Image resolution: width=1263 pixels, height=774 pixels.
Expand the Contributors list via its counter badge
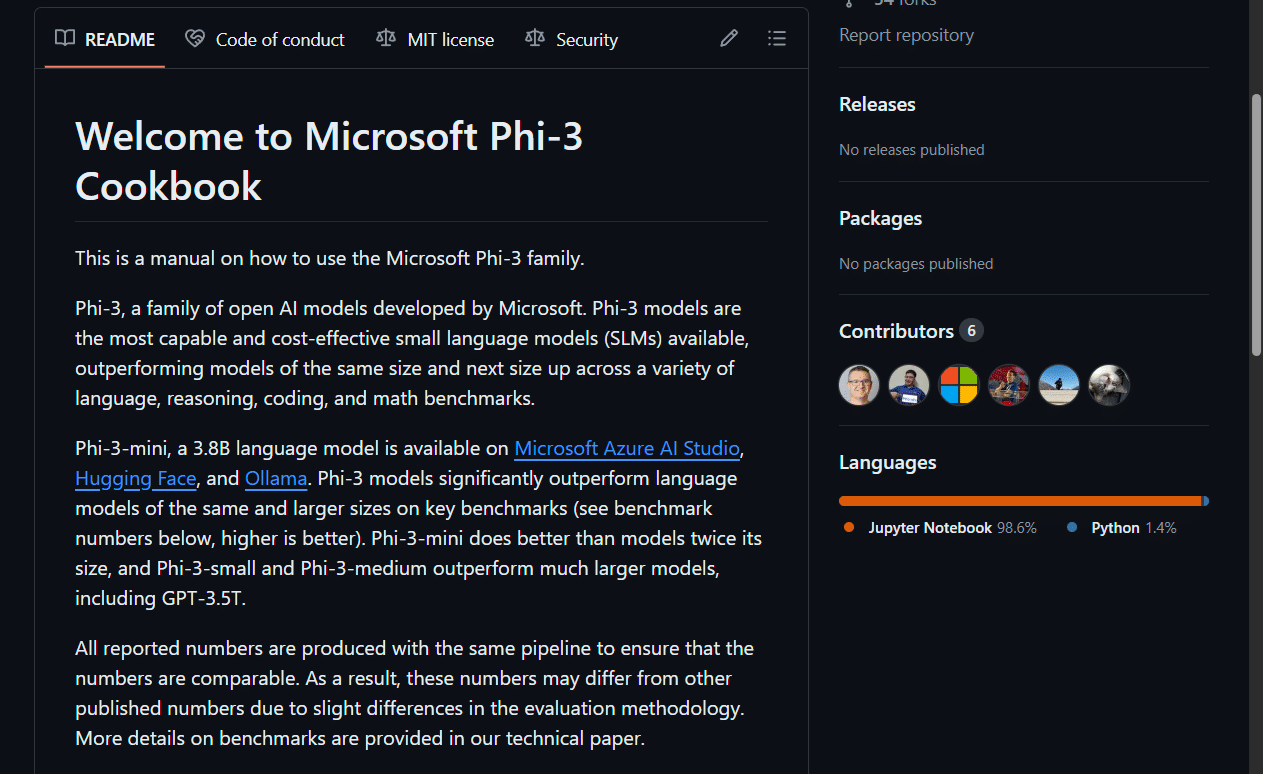click(x=970, y=330)
